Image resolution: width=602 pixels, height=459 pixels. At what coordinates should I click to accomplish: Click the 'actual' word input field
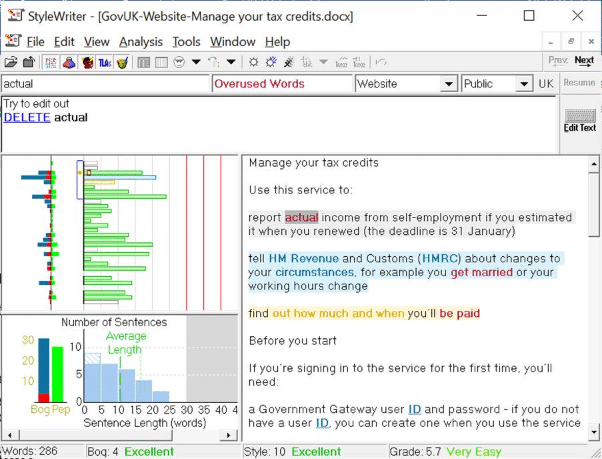(105, 84)
